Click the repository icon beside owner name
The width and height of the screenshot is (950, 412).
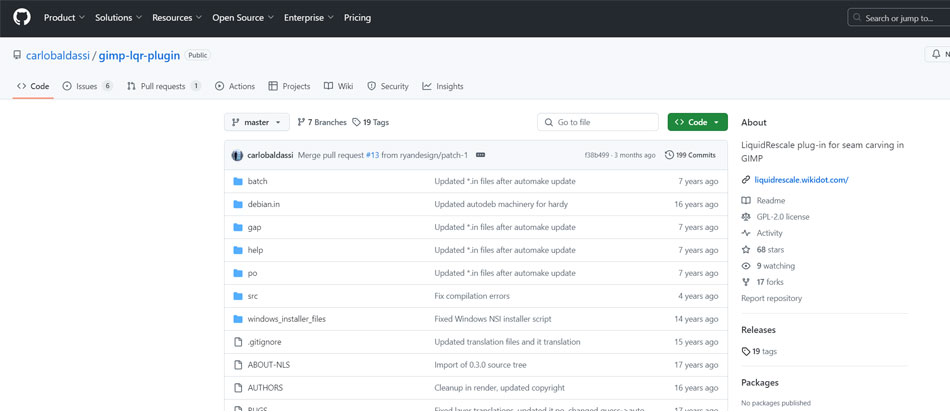point(18,55)
